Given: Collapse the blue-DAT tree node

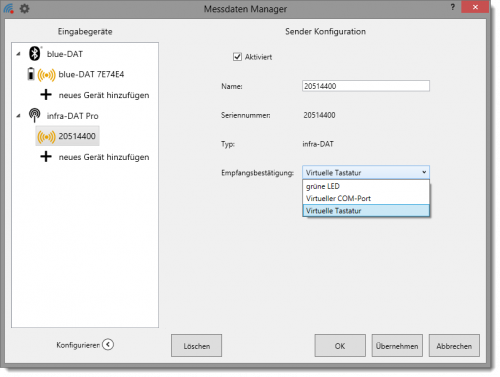Looking at the screenshot, I should coord(19,54).
